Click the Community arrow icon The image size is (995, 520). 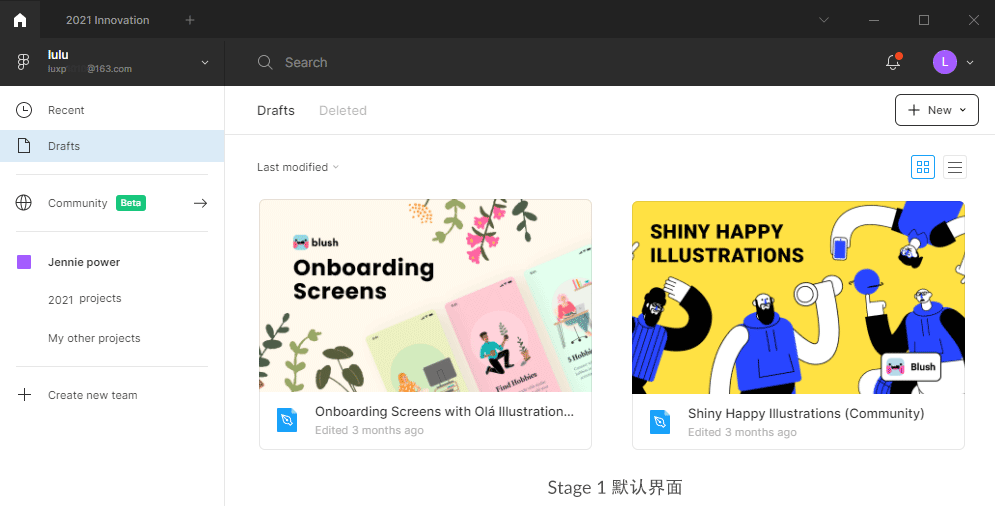(x=201, y=203)
